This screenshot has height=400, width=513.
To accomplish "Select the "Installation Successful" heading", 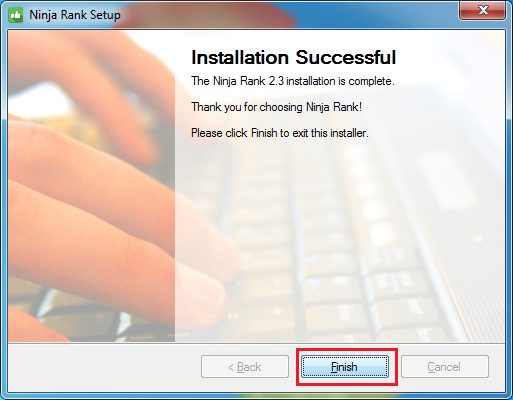I will [293, 57].
